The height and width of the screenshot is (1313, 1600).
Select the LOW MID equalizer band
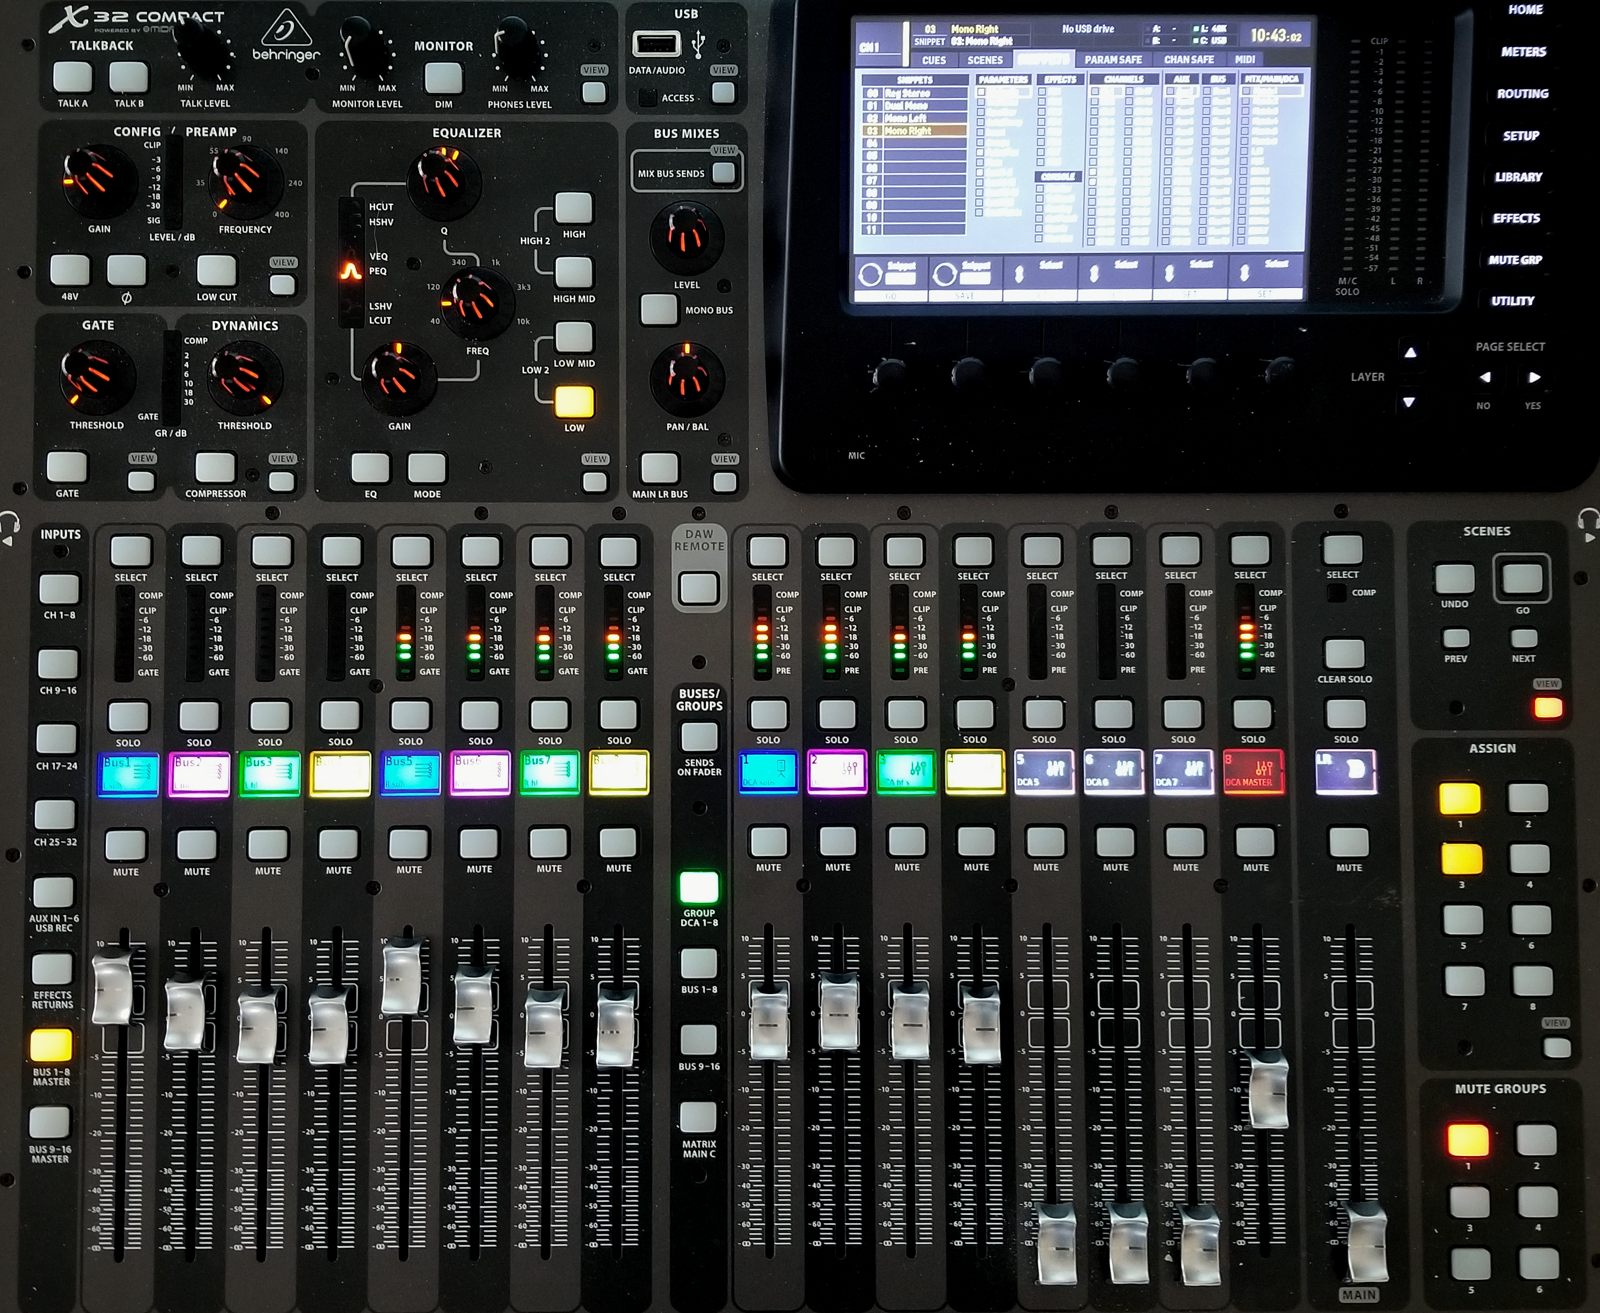click(574, 337)
